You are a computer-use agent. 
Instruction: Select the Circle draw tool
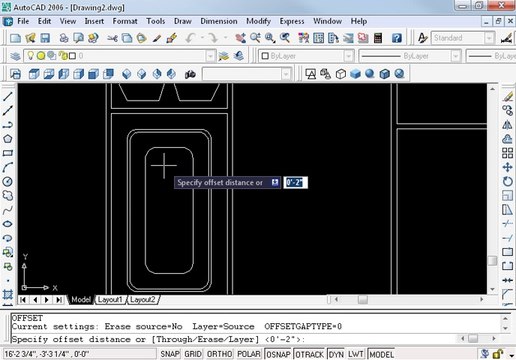coord(8,181)
